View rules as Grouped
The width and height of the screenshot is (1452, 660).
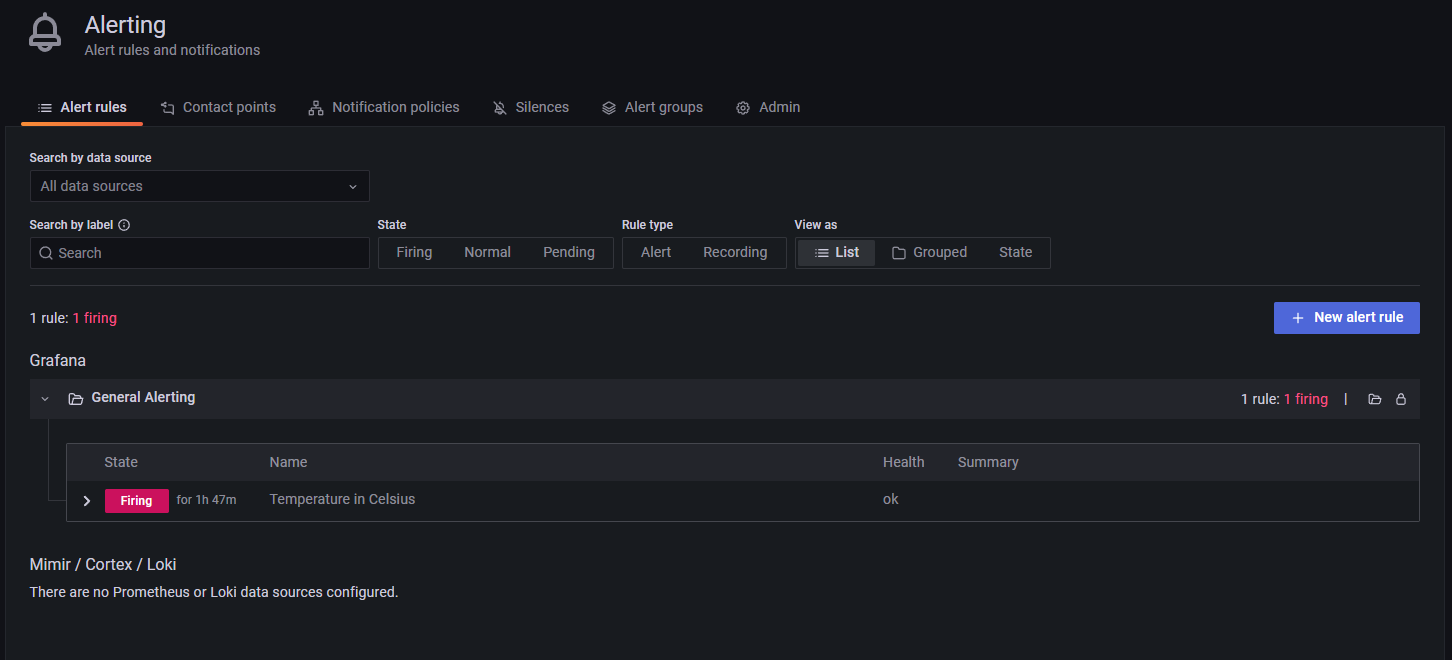(x=929, y=253)
